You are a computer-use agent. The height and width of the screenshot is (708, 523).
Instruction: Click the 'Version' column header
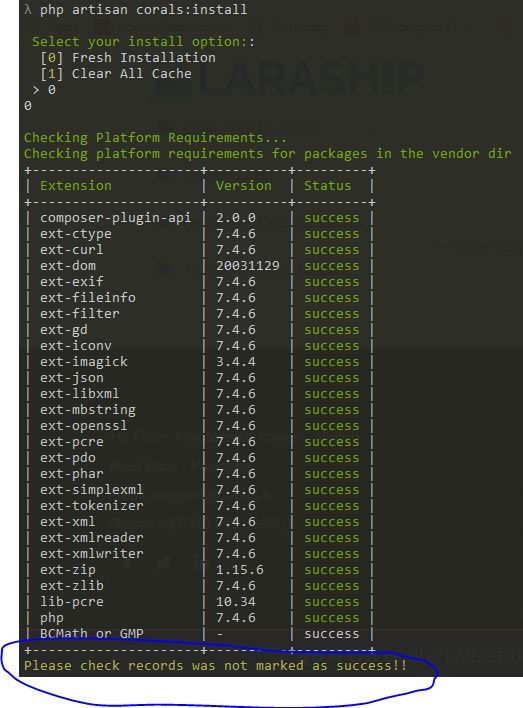click(243, 186)
